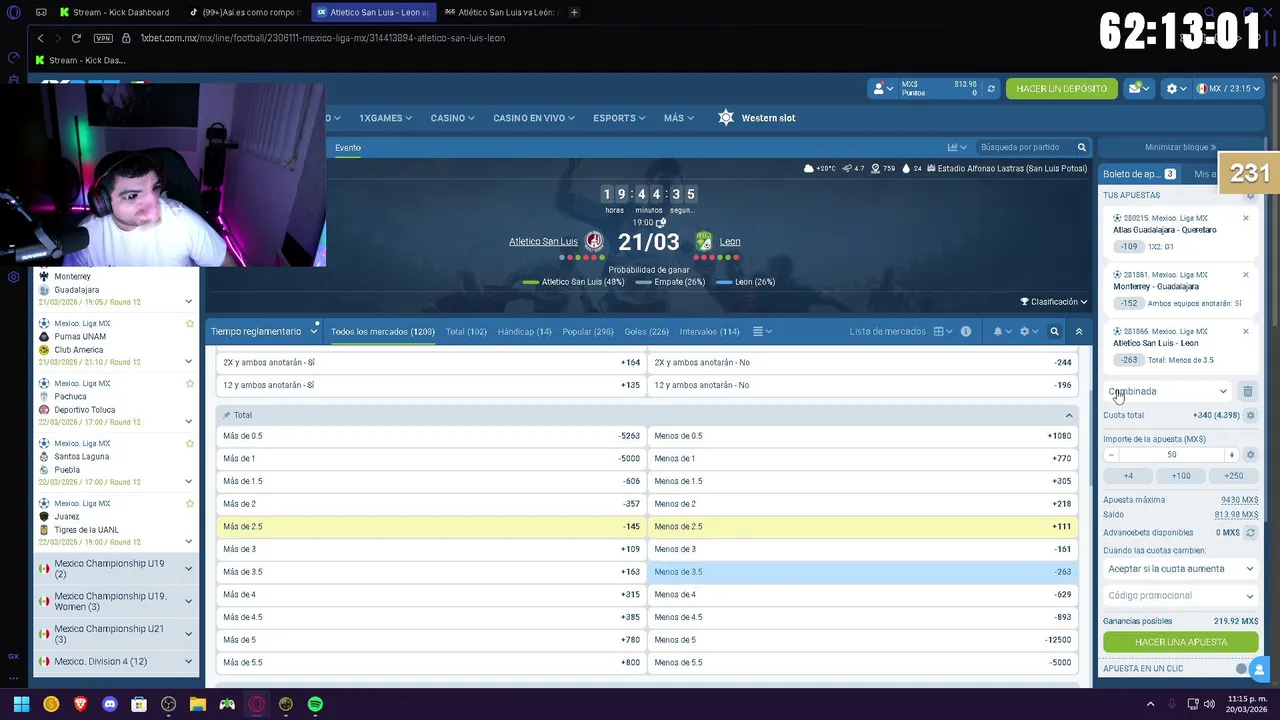1280x720 pixels.
Task: Select Más de 2.5 odds -145
Action: pyautogui.click(x=431, y=526)
